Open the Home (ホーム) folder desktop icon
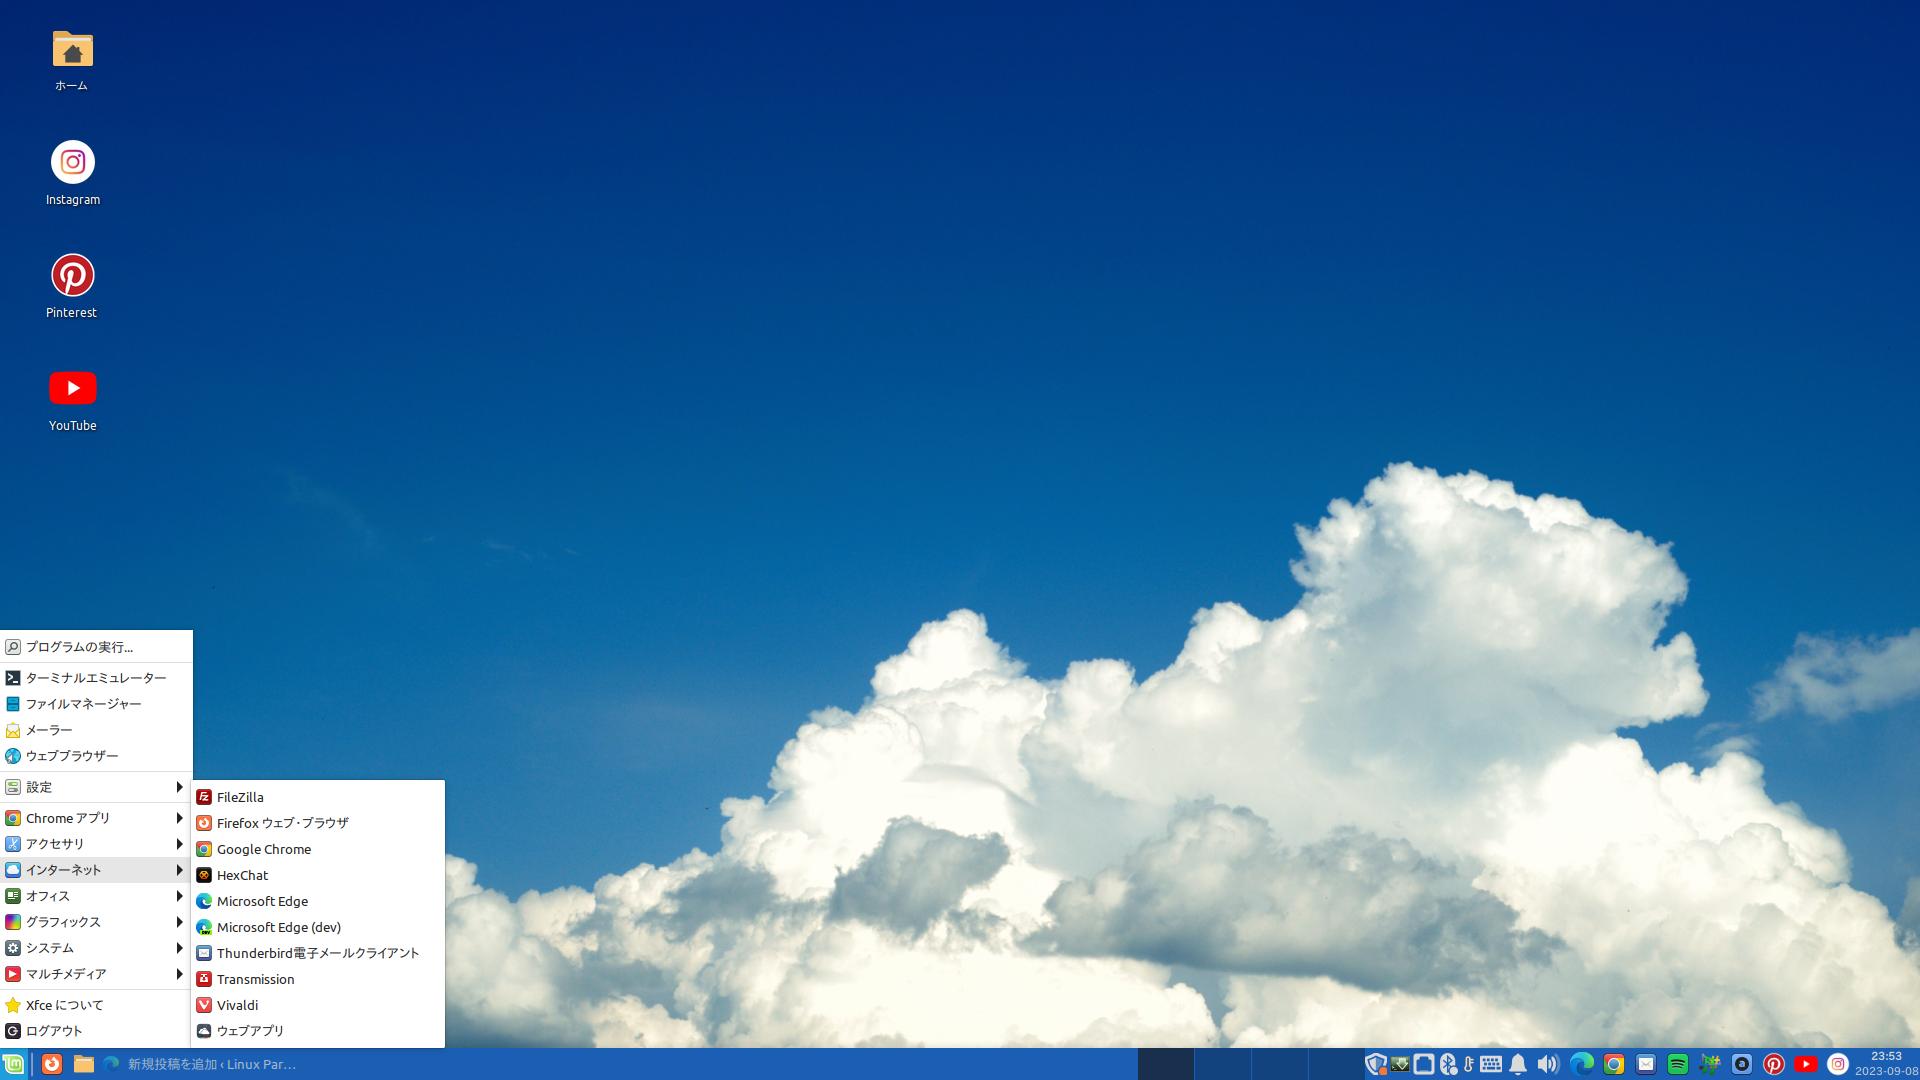The width and height of the screenshot is (1920, 1080). (x=72, y=60)
